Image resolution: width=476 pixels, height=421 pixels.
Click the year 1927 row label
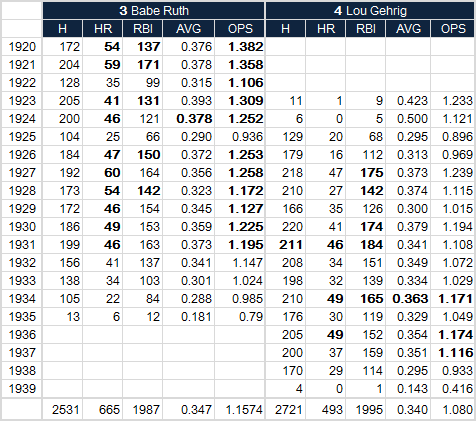pyautogui.click(x=22, y=173)
